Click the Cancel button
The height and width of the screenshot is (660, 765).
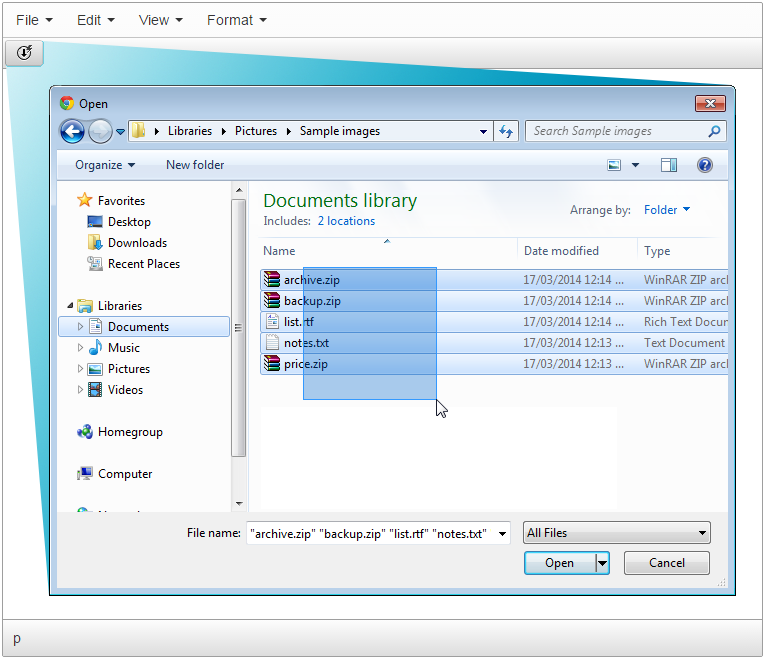coord(666,563)
